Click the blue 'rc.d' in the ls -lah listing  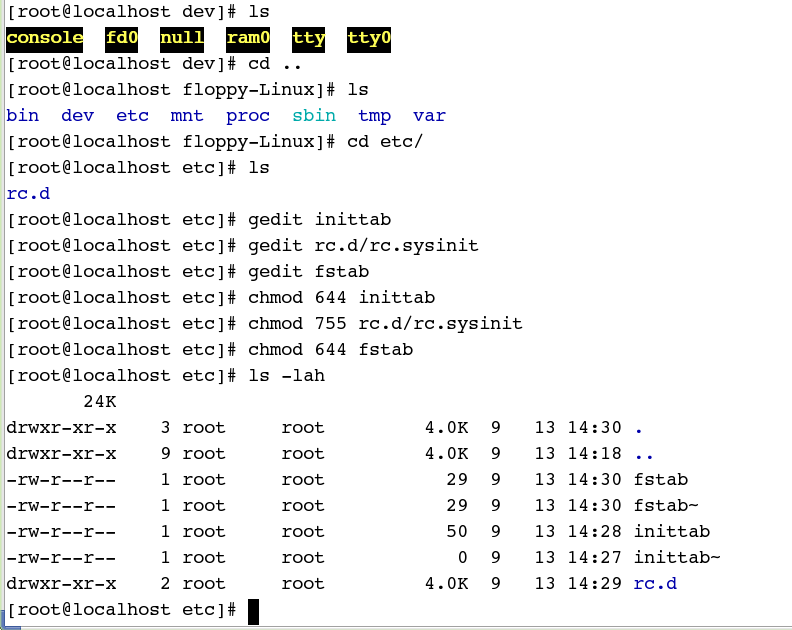coord(655,584)
